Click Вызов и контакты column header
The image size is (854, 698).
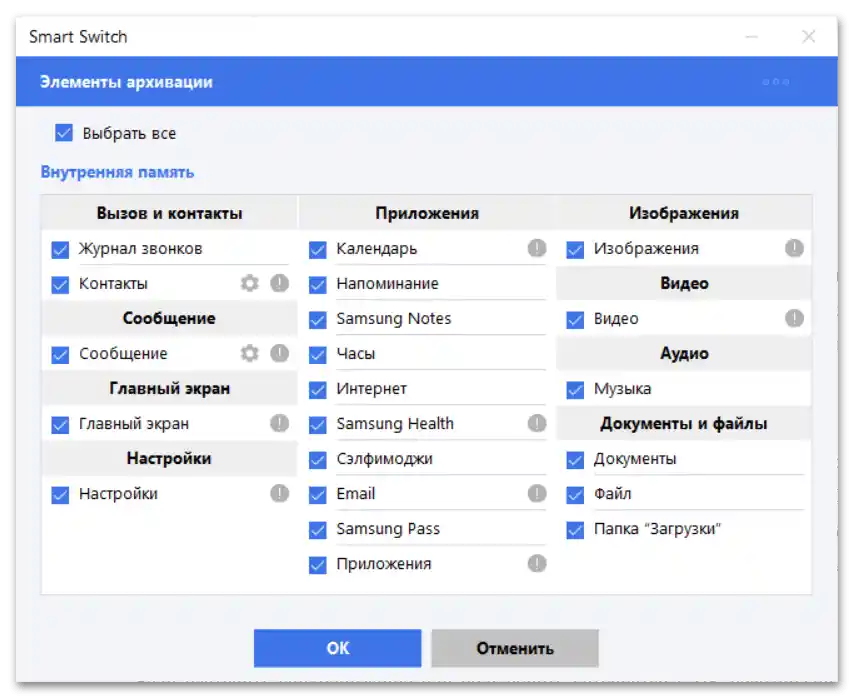pos(169,213)
